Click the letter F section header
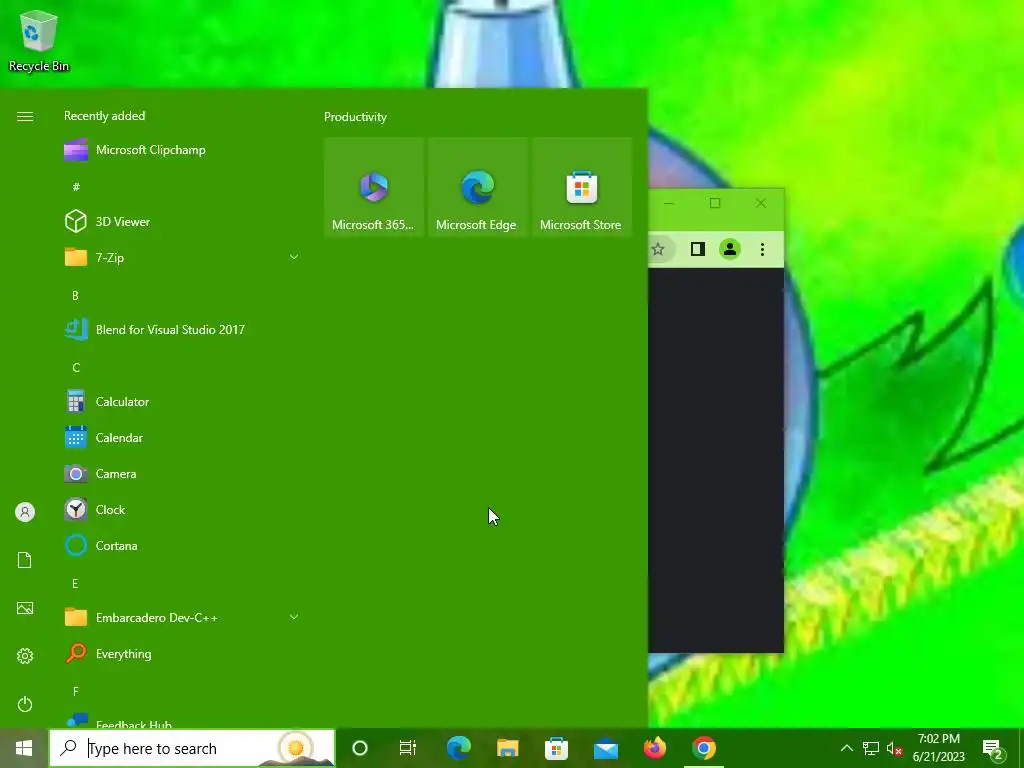Screen dimensions: 1024x768 pos(76,692)
